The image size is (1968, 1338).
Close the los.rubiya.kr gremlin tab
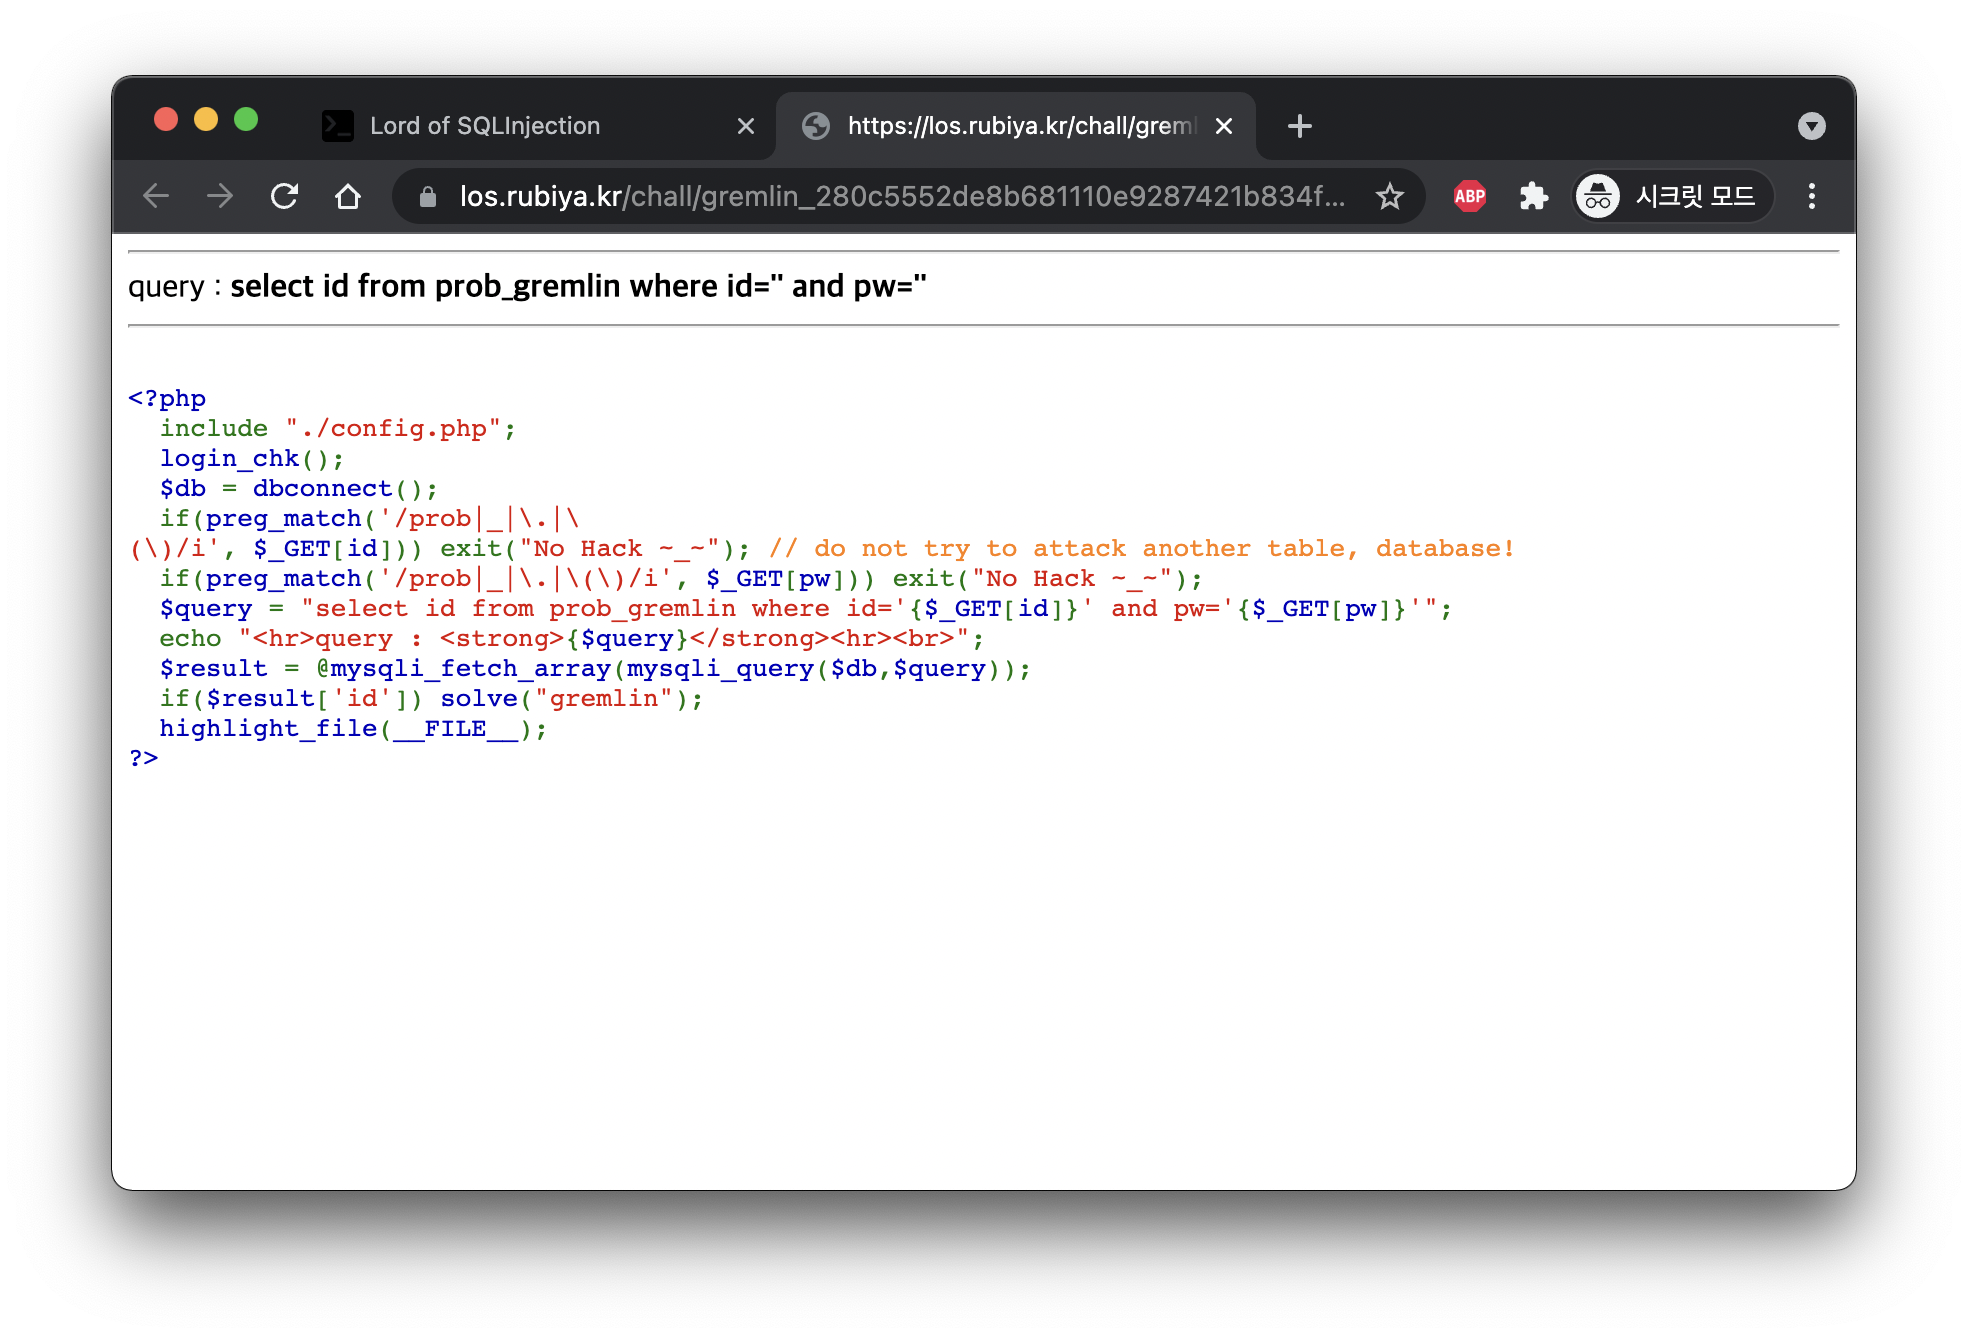point(1224,126)
